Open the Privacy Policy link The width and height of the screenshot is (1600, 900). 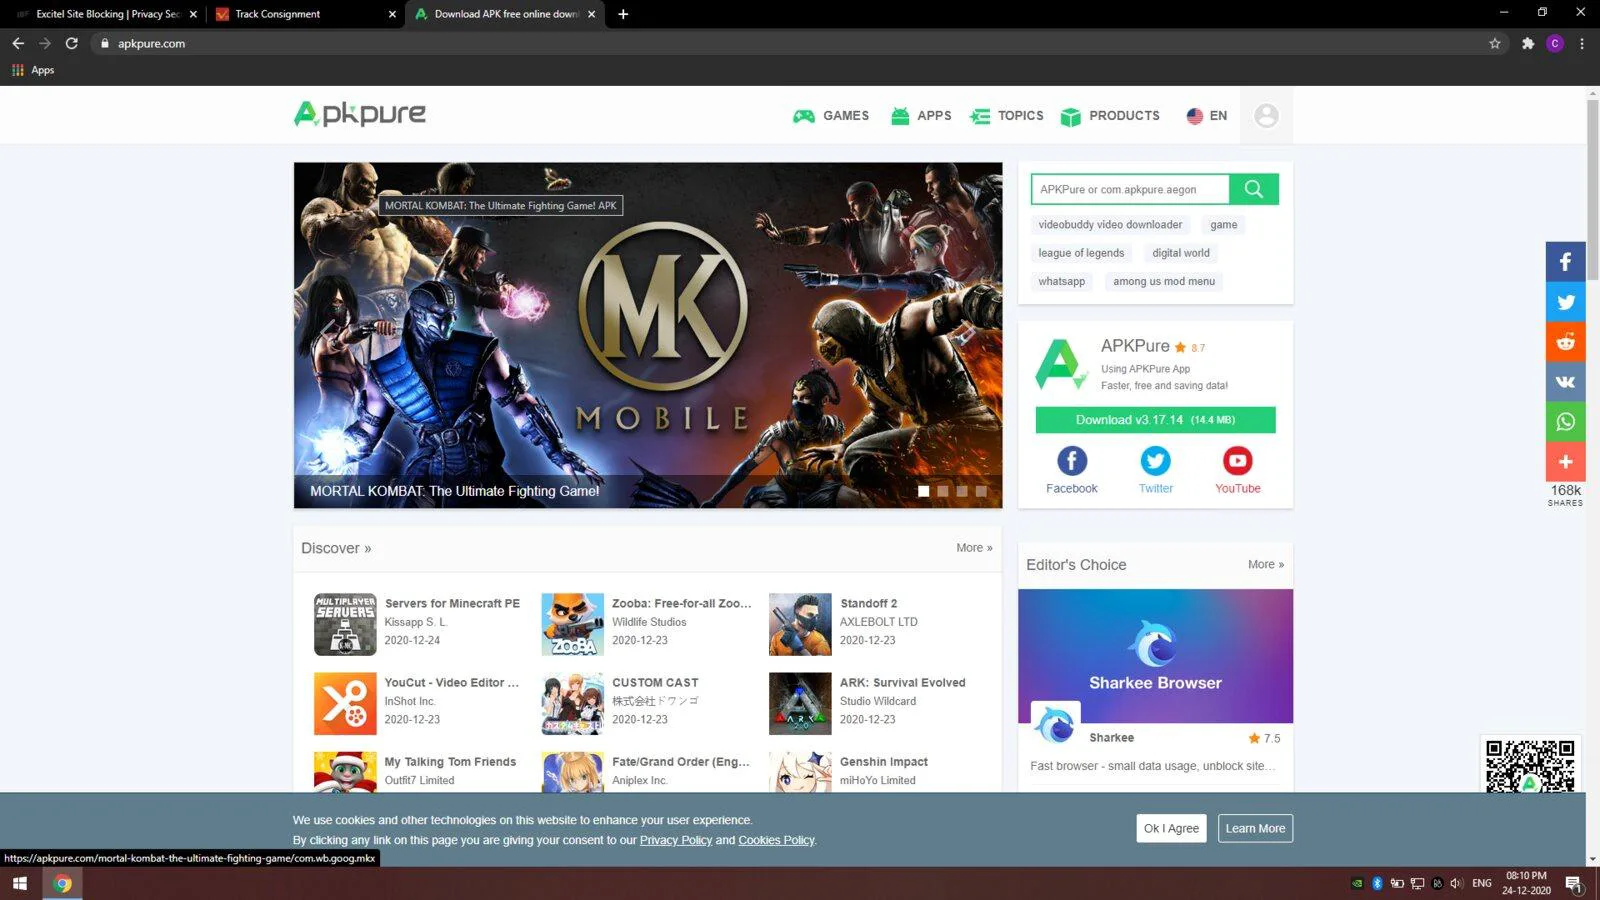(676, 840)
